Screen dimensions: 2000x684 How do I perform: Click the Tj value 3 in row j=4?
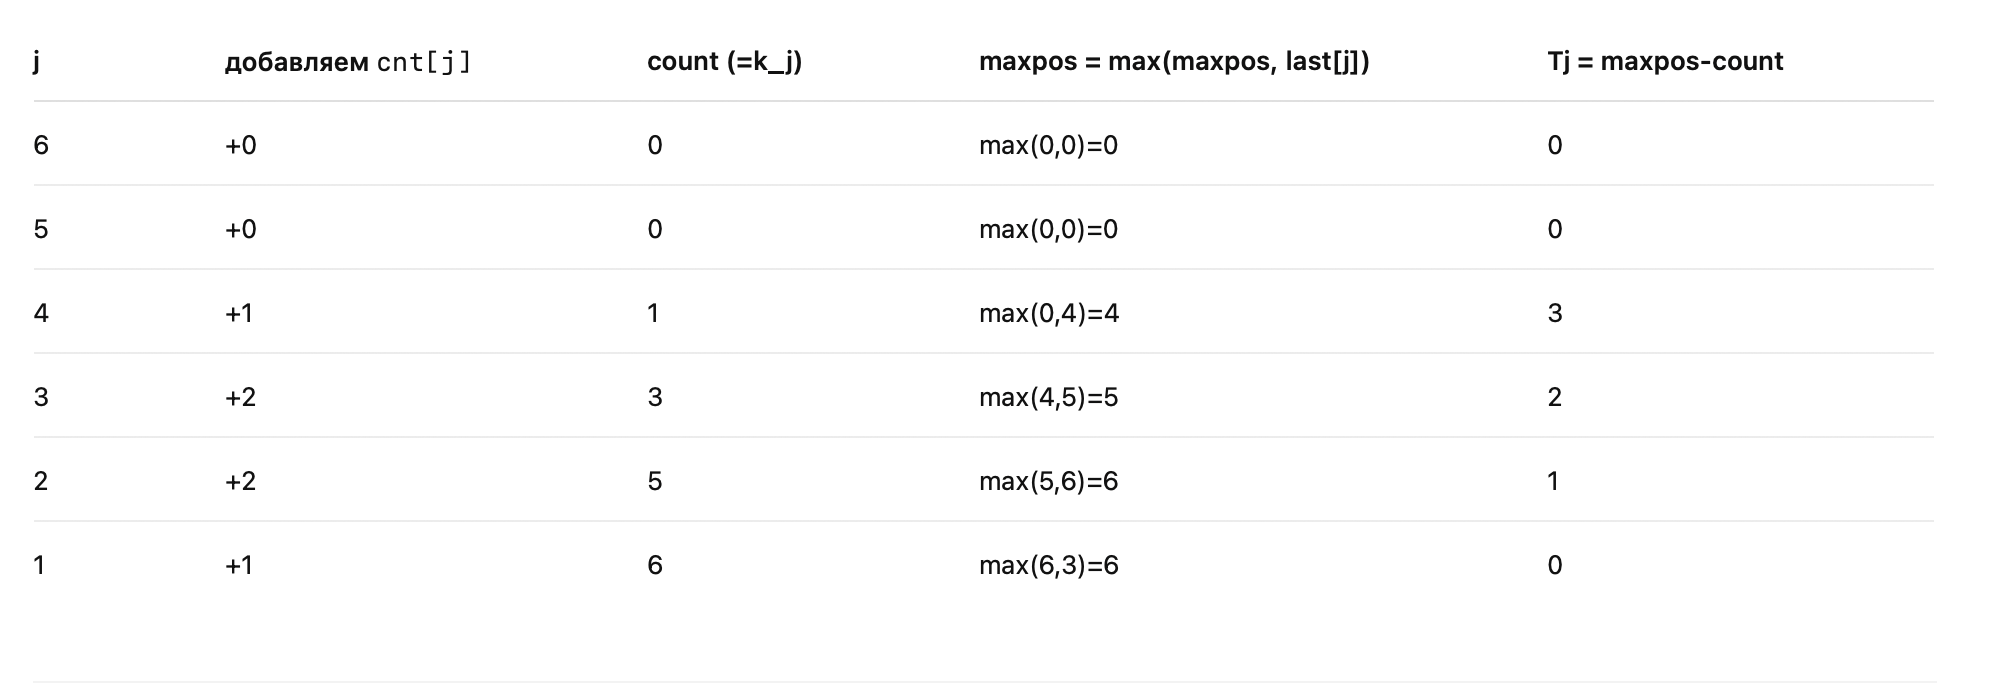[1555, 314]
